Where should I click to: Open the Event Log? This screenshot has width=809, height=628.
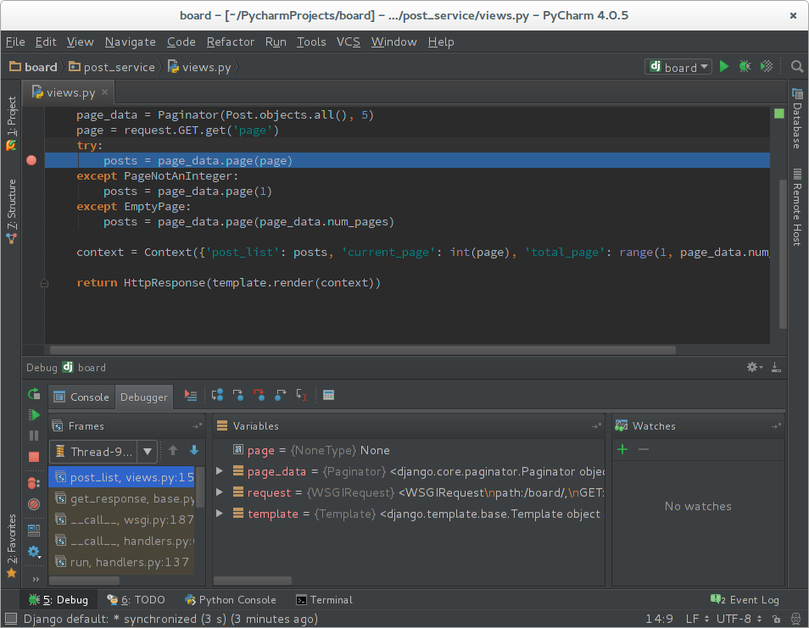pos(745,600)
